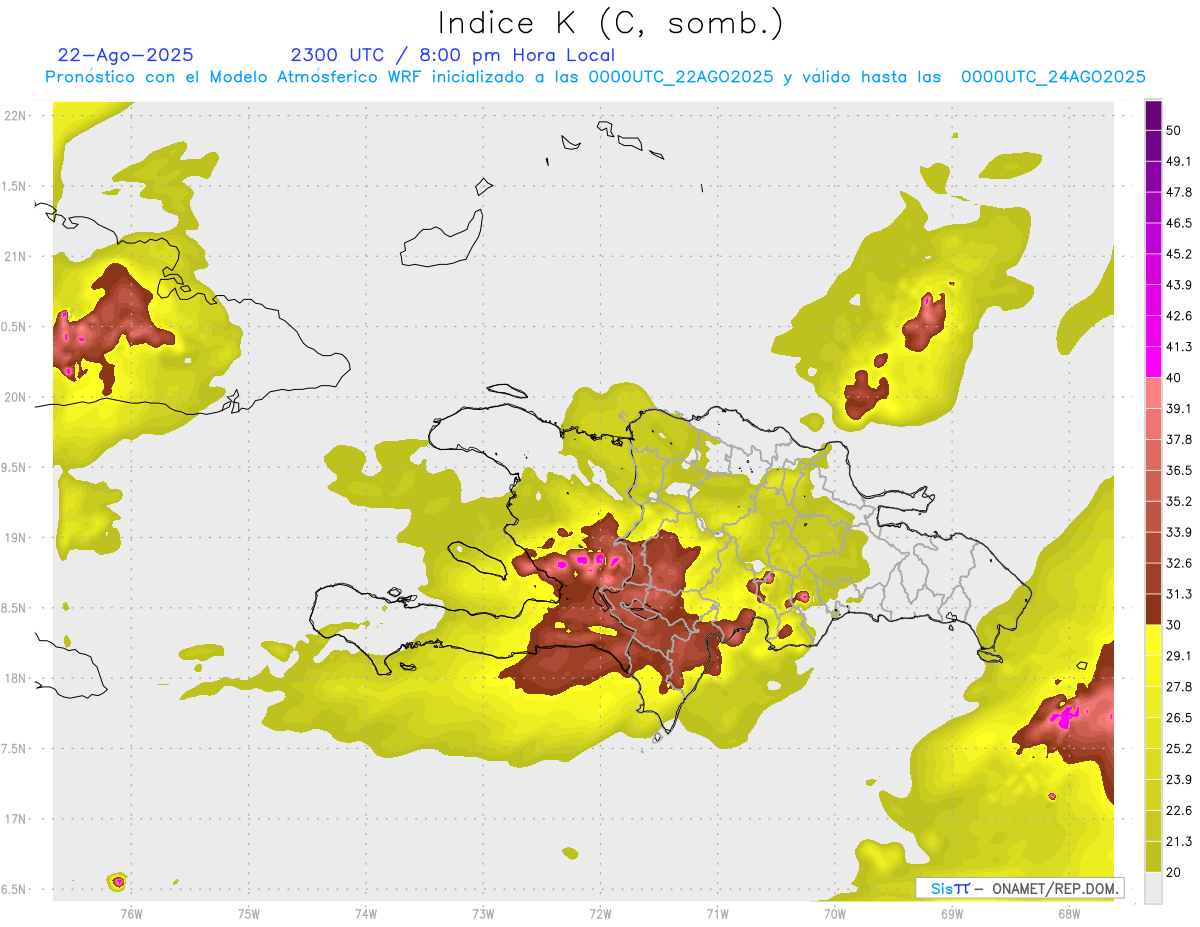Viewport: 1200px width, 927px height.
Task: Click the 19N latitude label
Action: (14, 538)
